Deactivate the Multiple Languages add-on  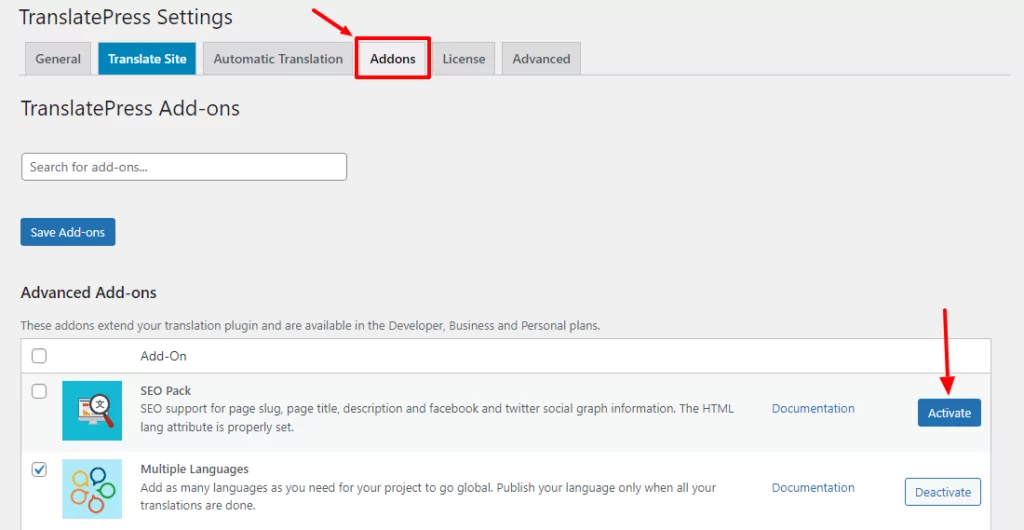point(942,492)
